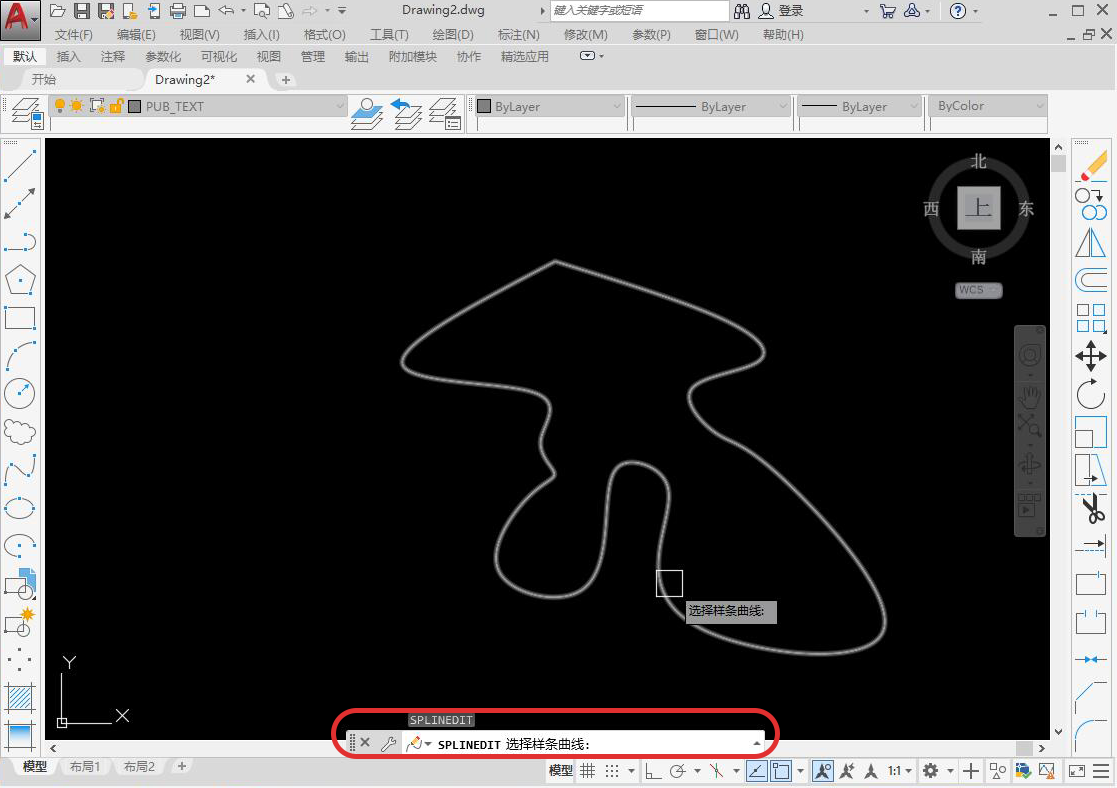Toggle object snap tracking button
1117x788 pixels.
click(757, 770)
